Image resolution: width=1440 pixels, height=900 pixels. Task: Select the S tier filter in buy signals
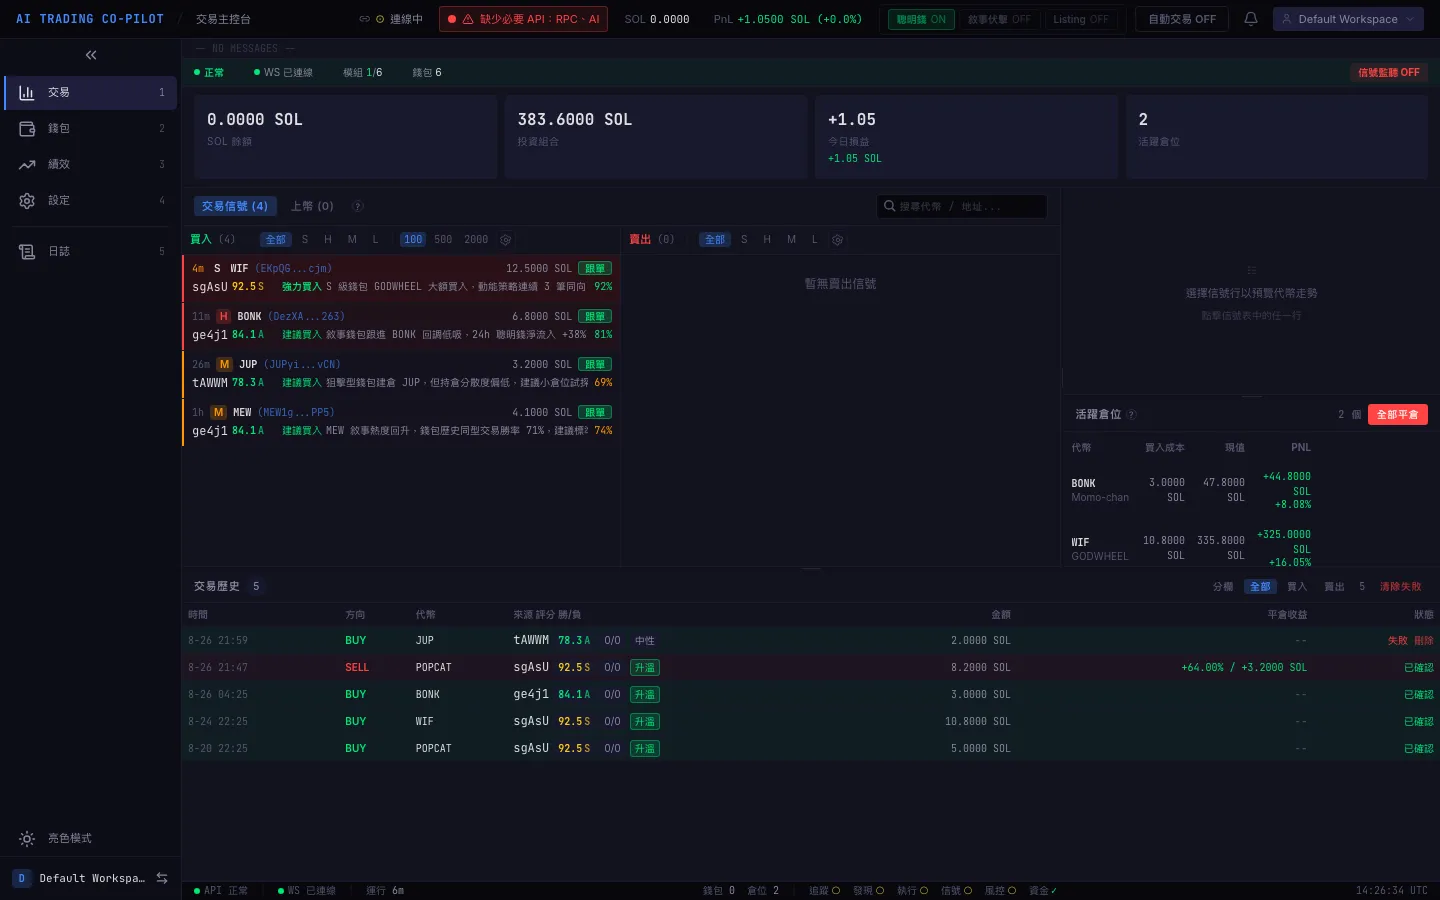tap(305, 240)
